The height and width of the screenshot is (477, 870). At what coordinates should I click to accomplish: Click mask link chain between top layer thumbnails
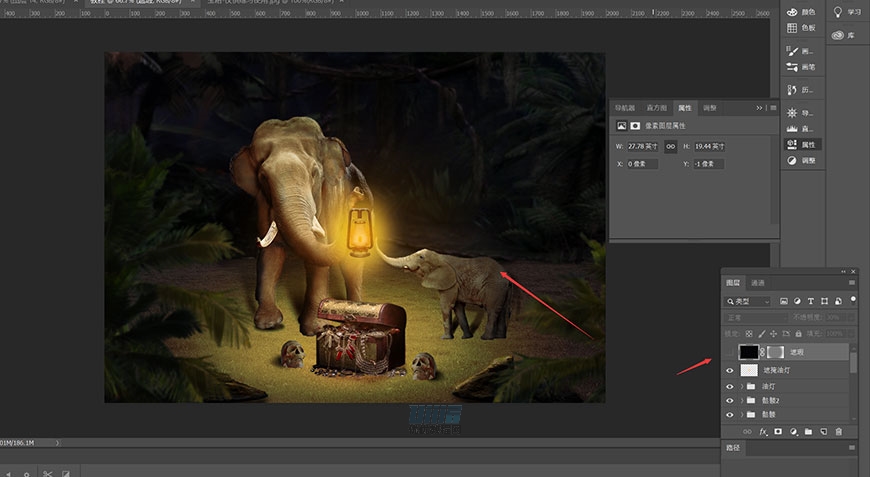(x=762, y=352)
